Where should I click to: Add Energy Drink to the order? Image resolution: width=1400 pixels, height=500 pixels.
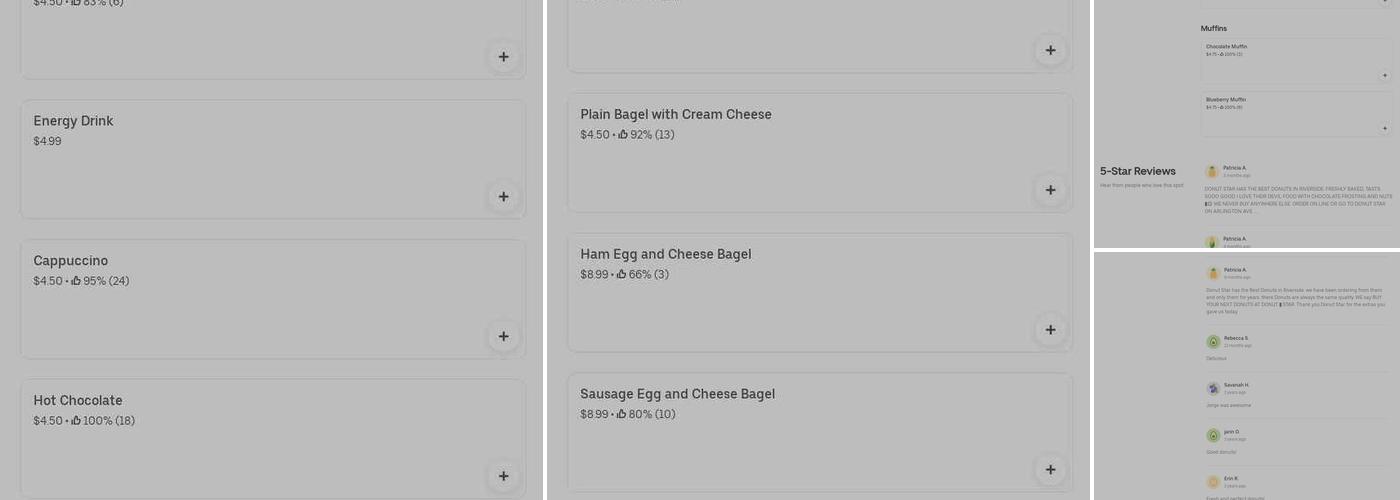(503, 197)
